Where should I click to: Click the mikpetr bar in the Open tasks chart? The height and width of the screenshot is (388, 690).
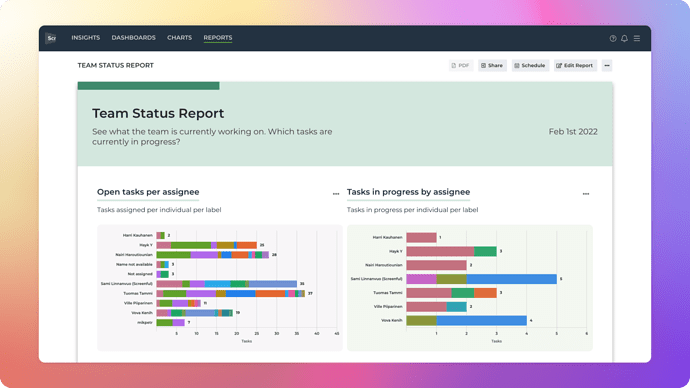171,322
